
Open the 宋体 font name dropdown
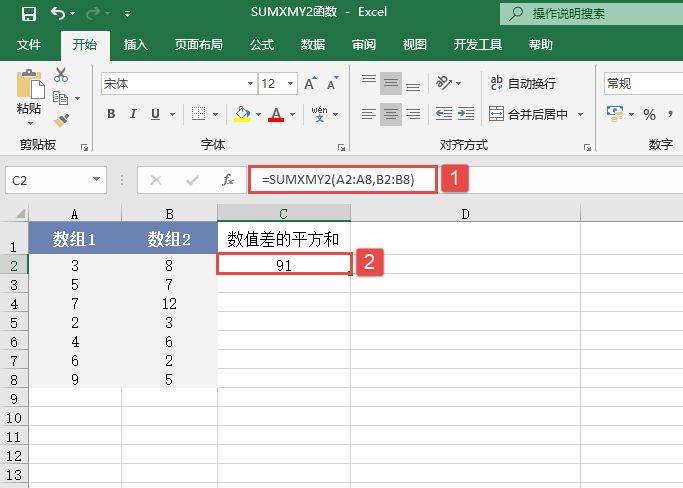coord(250,83)
